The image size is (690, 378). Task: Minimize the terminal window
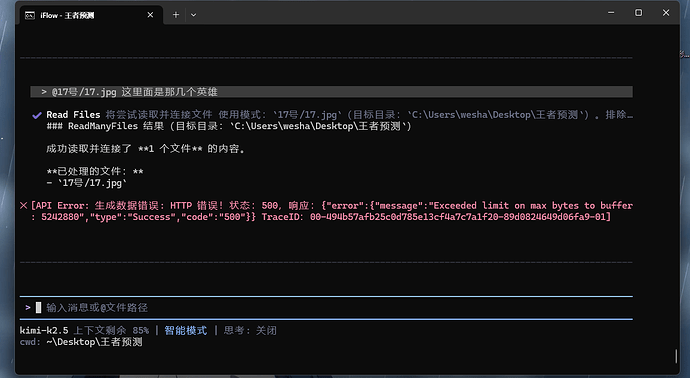pyautogui.click(x=611, y=13)
